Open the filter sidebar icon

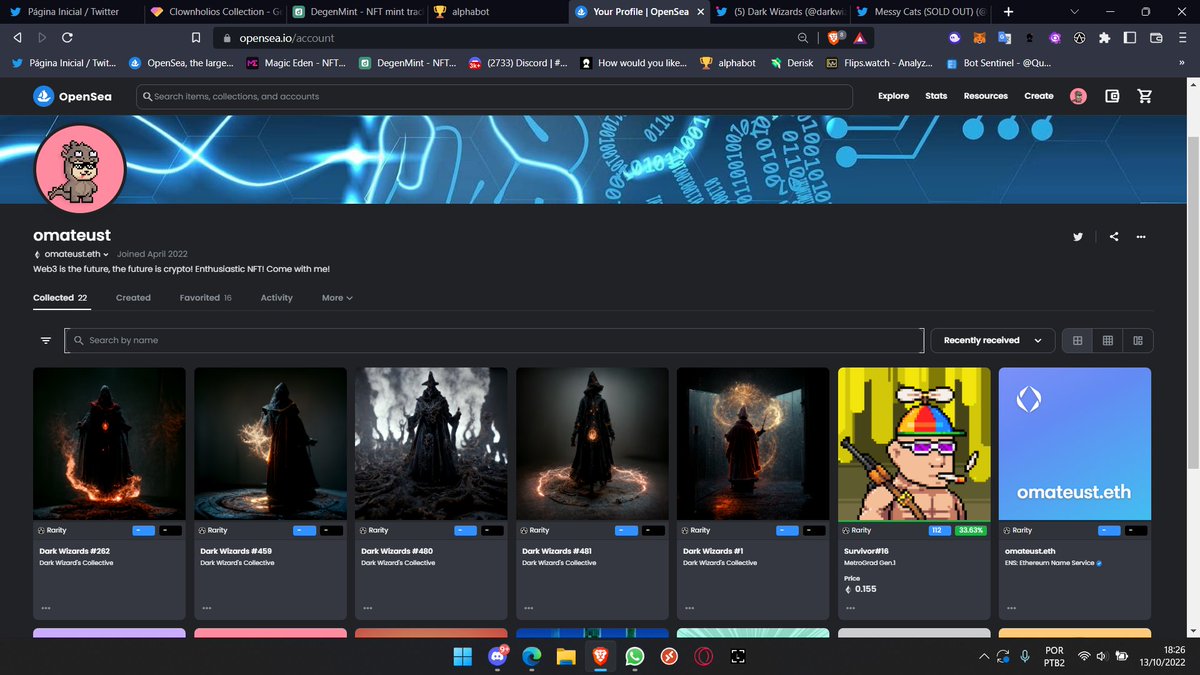(x=46, y=341)
